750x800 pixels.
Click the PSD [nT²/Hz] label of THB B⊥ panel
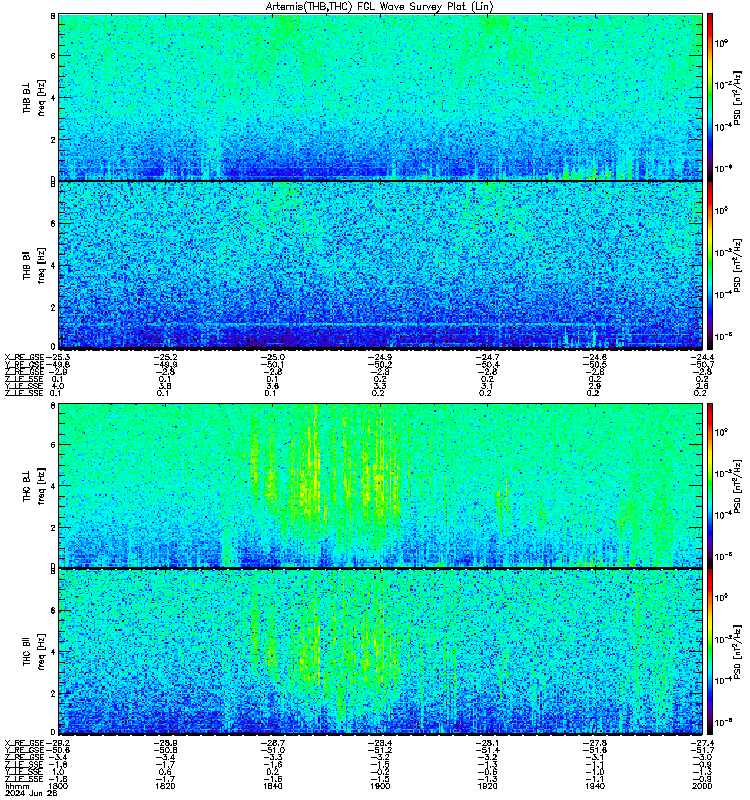pos(737,97)
